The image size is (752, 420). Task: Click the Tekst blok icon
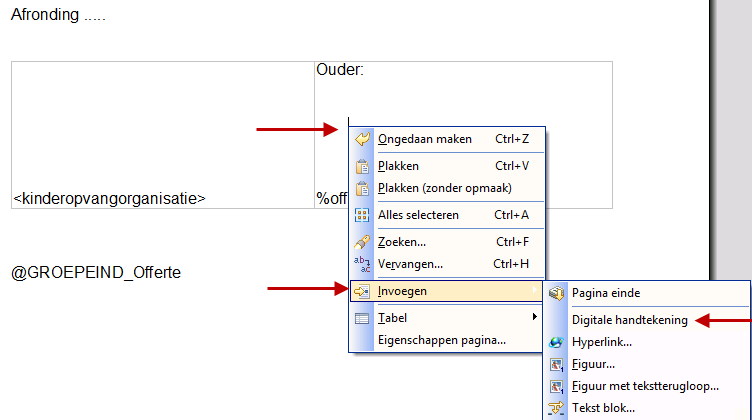557,408
